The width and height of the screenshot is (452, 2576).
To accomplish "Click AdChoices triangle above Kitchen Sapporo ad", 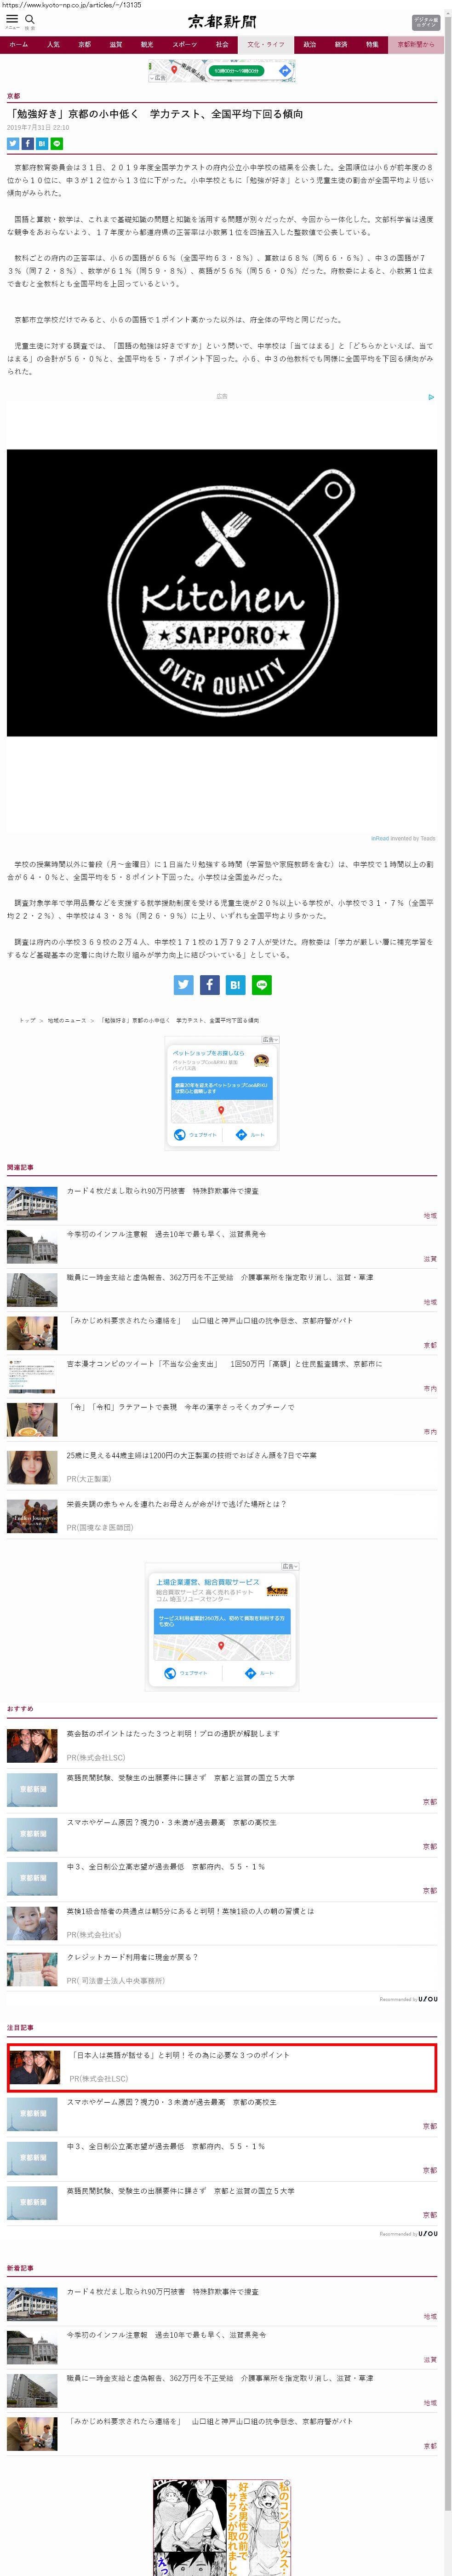I will [430, 397].
